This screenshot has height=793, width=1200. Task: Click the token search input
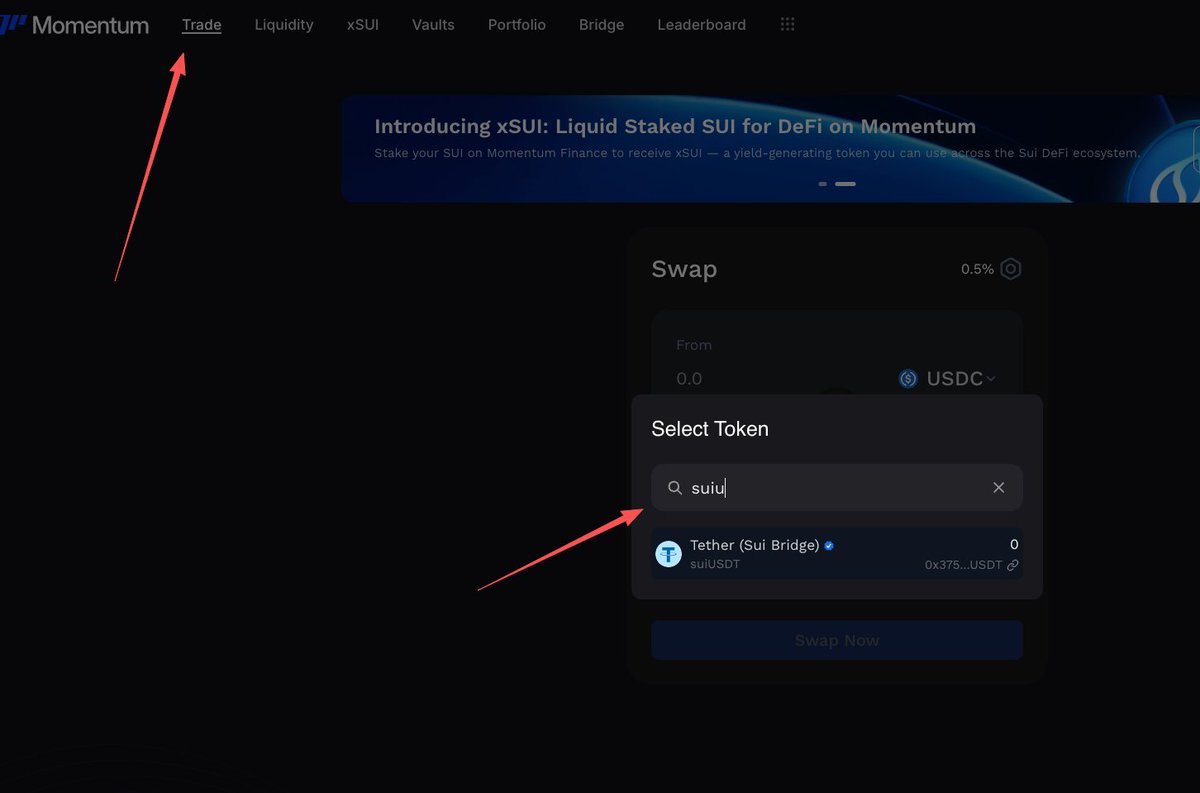(x=837, y=488)
